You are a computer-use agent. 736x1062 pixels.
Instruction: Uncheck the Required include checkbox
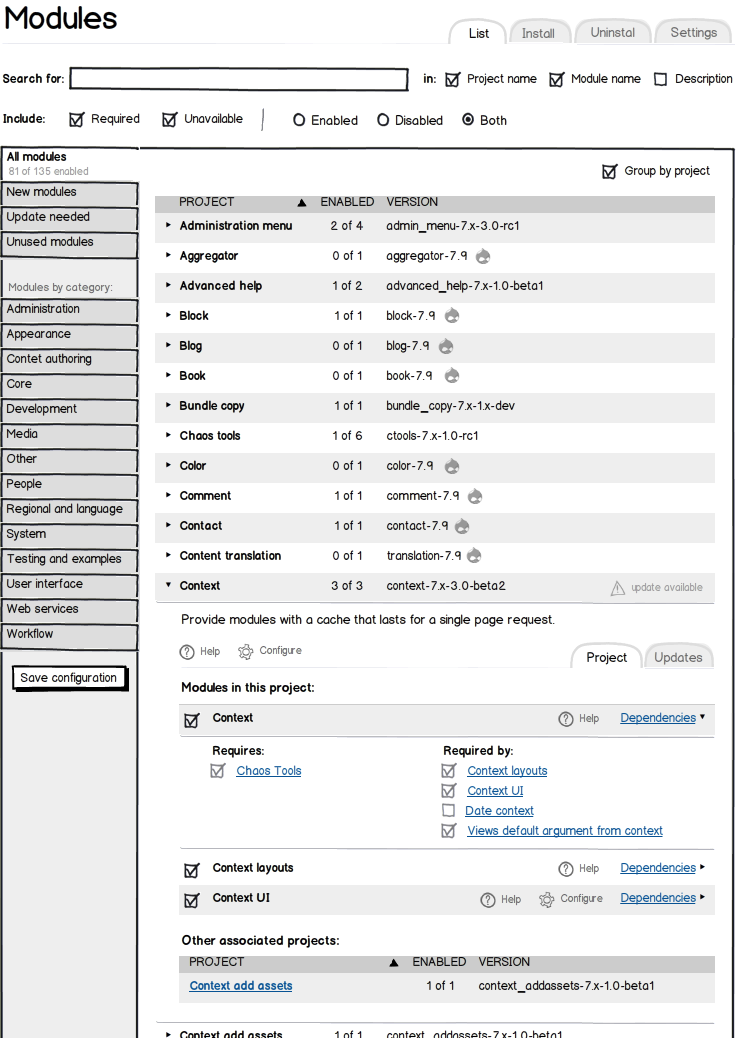click(x=77, y=119)
